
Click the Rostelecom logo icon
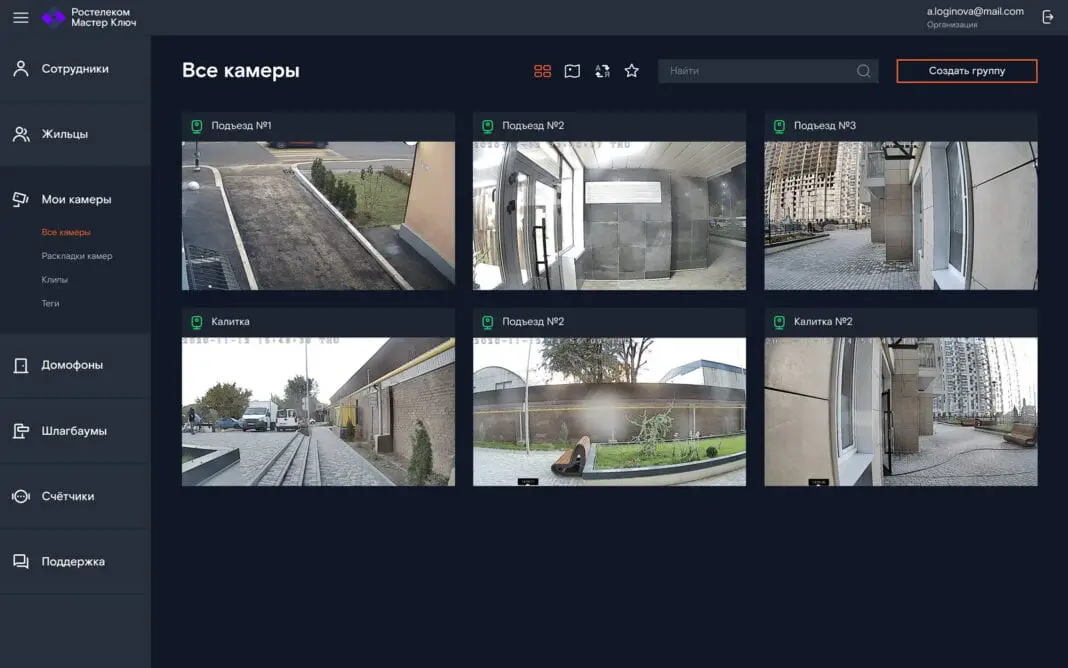pyautogui.click(x=53, y=17)
